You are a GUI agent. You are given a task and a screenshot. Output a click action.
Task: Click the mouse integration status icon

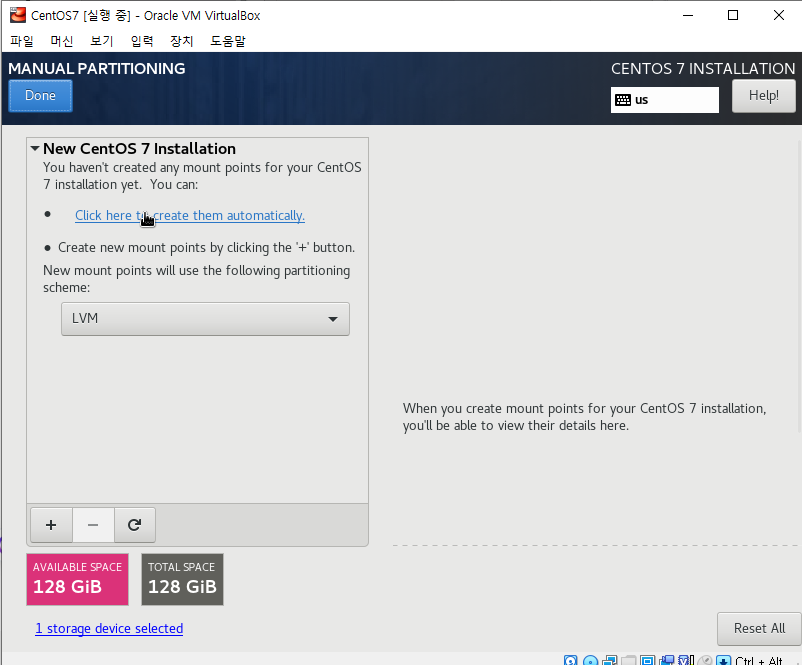[705, 660]
